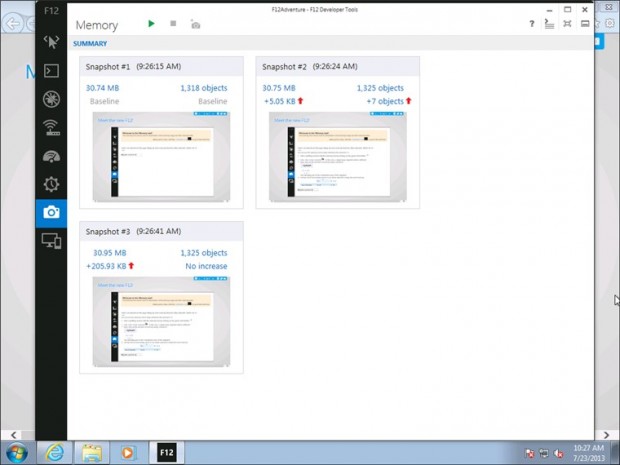Image resolution: width=620 pixels, height=465 pixels.
Task: Switch to the SUMMARY tab
Action: (91, 44)
